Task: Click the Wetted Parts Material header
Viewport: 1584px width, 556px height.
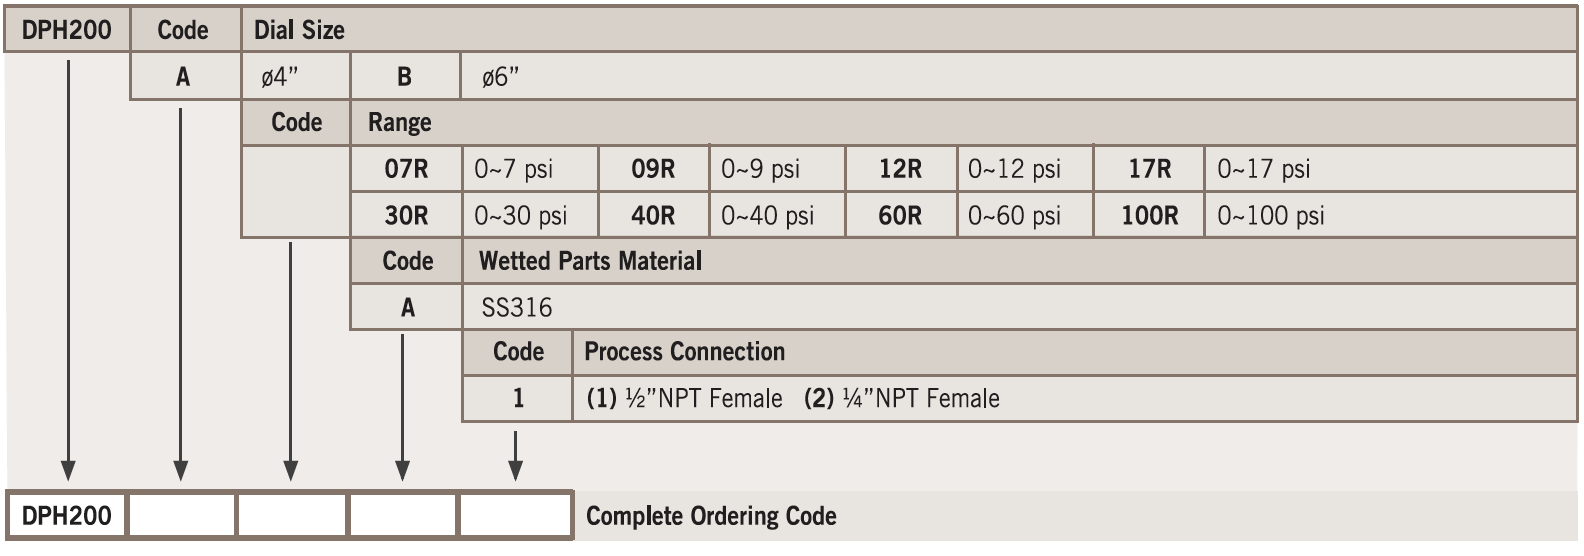Action: pyautogui.click(x=590, y=261)
